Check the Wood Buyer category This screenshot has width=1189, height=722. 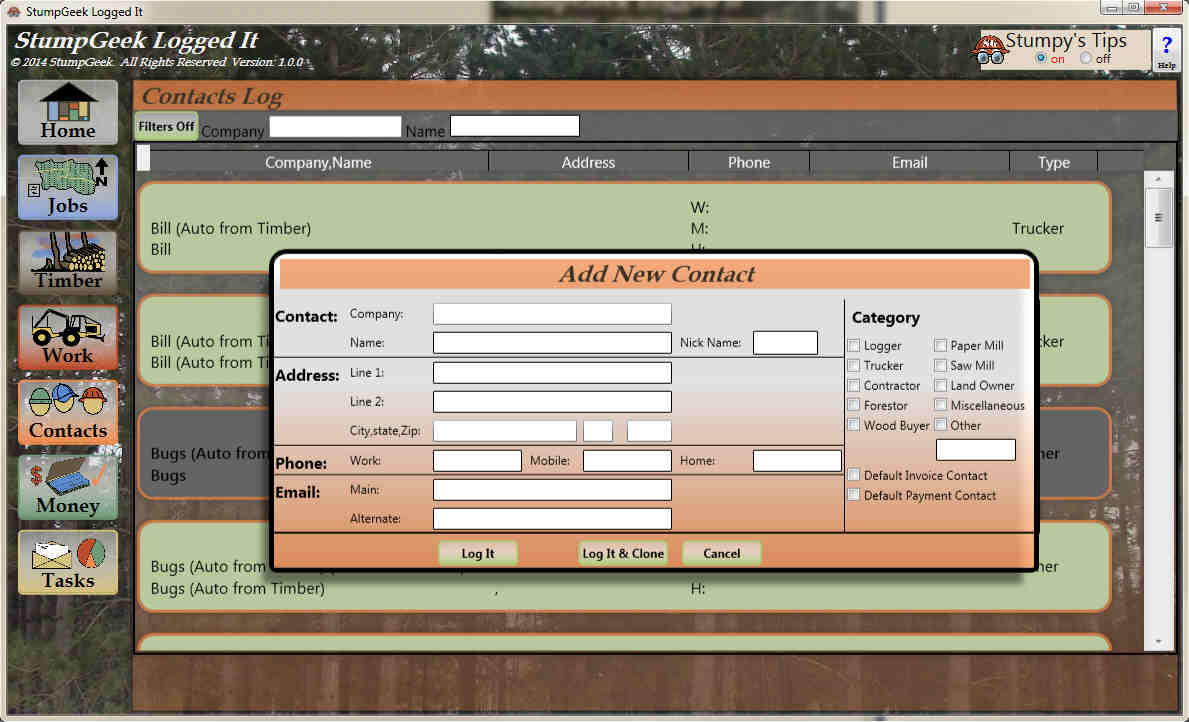pyautogui.click(x=854, y=425)
